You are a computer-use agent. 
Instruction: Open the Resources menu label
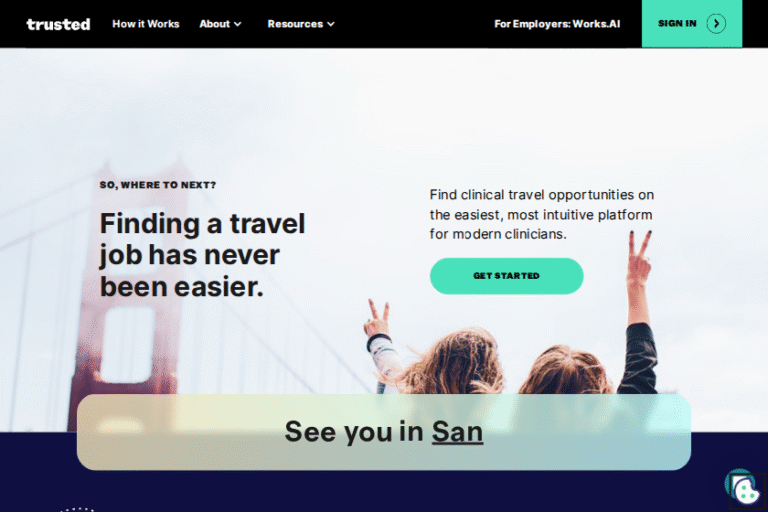point(295,24)
